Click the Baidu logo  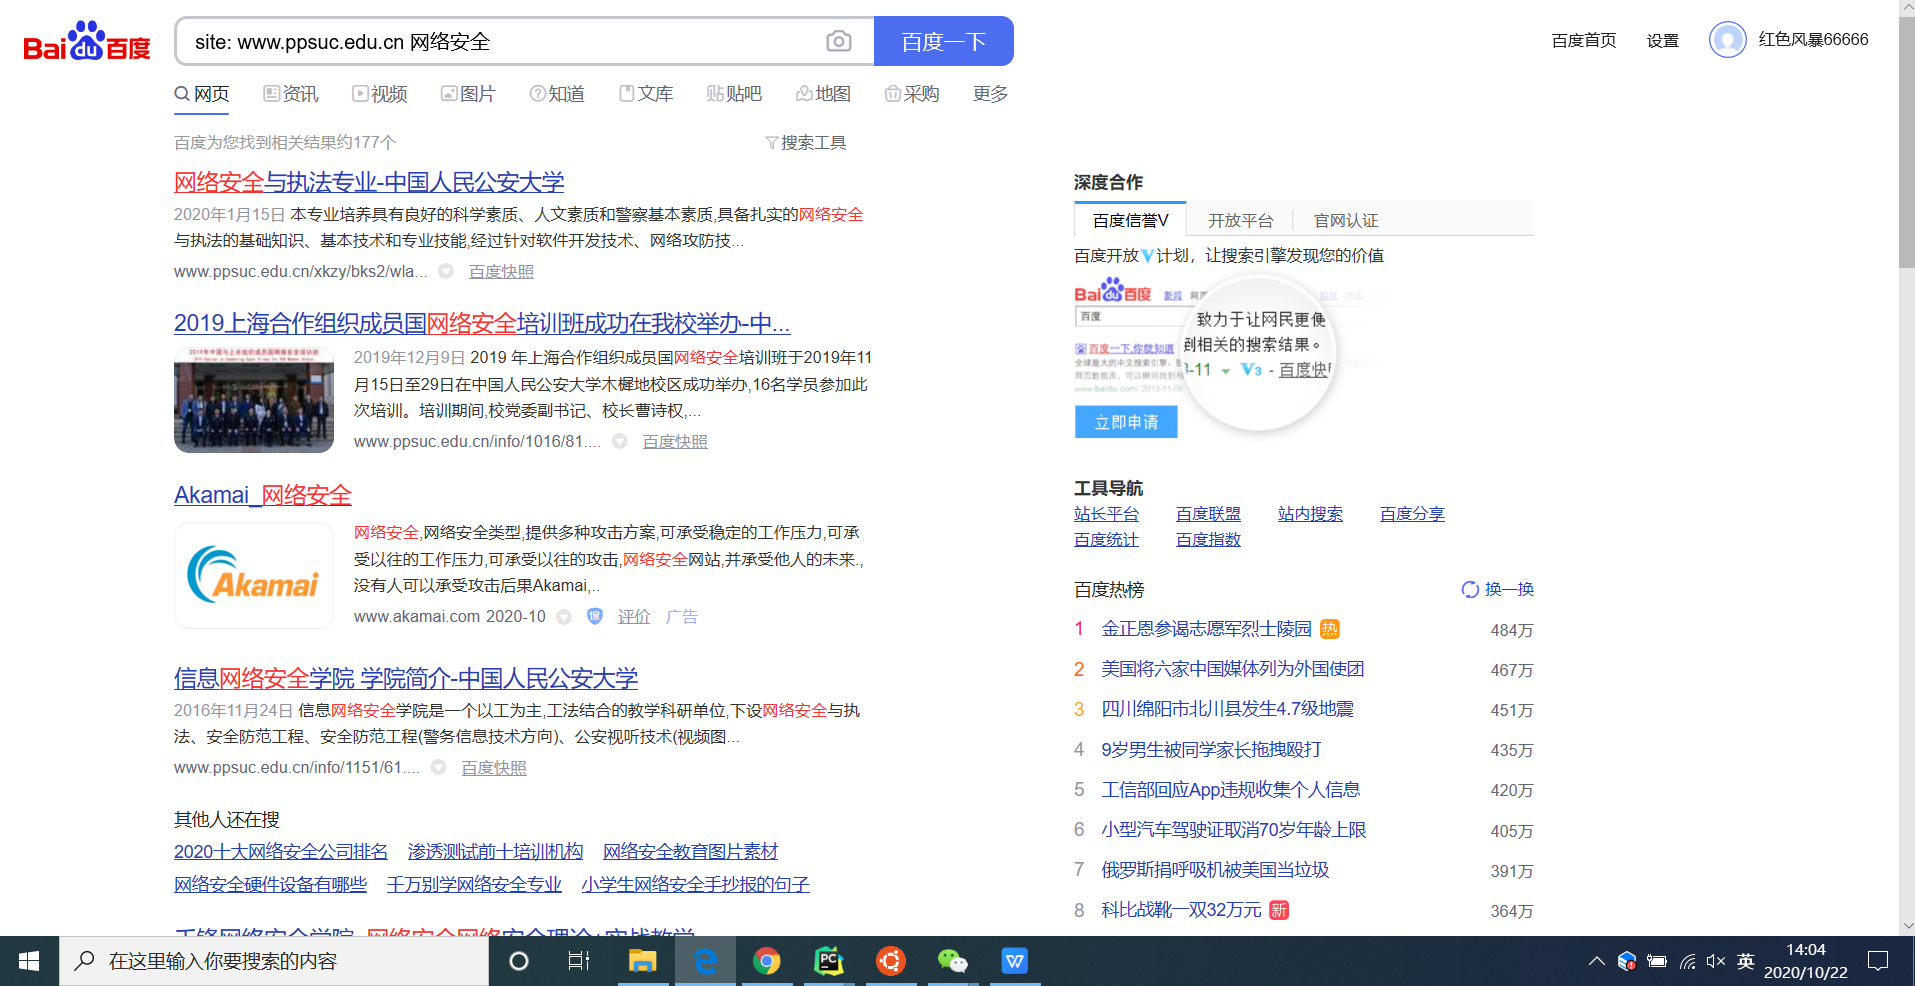(x=87, y=41)
